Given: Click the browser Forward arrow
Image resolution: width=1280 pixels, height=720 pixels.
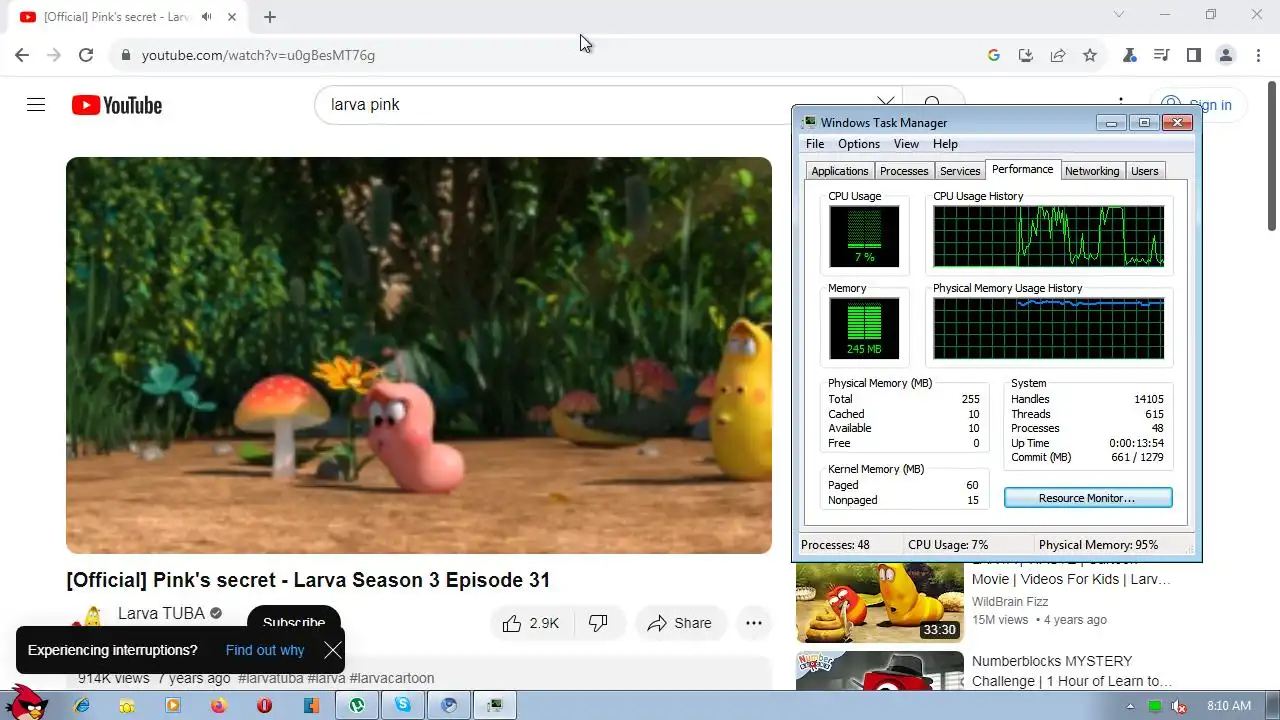Looking at the screenshot, I should coord(54,55).
